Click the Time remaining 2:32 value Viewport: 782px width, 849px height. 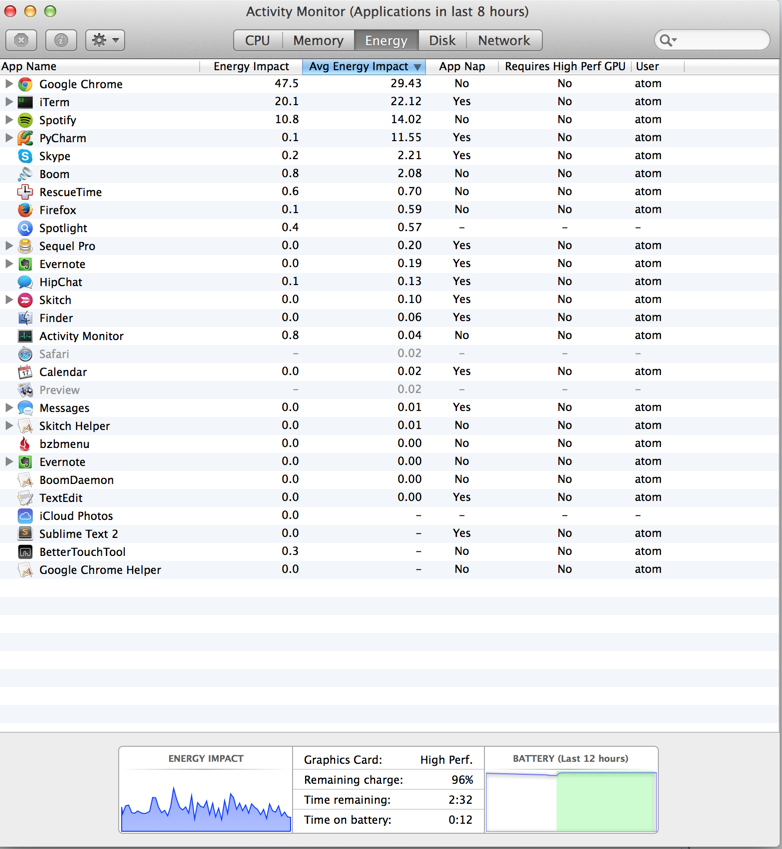click(x=460, y=800)
